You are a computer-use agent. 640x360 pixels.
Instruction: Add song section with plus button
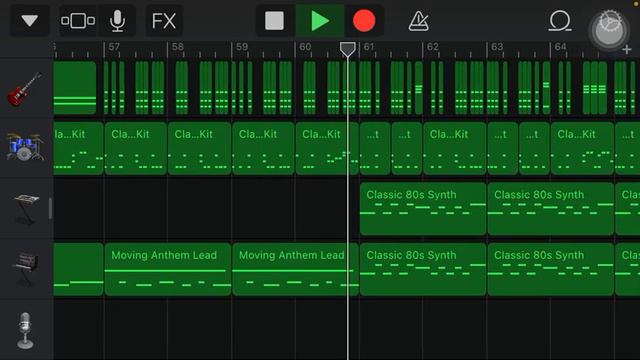point(627,50)
